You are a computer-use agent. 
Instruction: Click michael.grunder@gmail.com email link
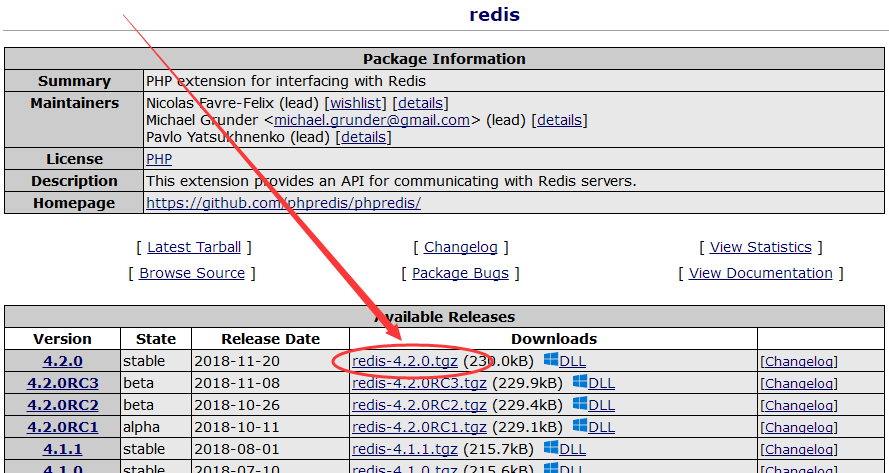[x=372, y=120]
